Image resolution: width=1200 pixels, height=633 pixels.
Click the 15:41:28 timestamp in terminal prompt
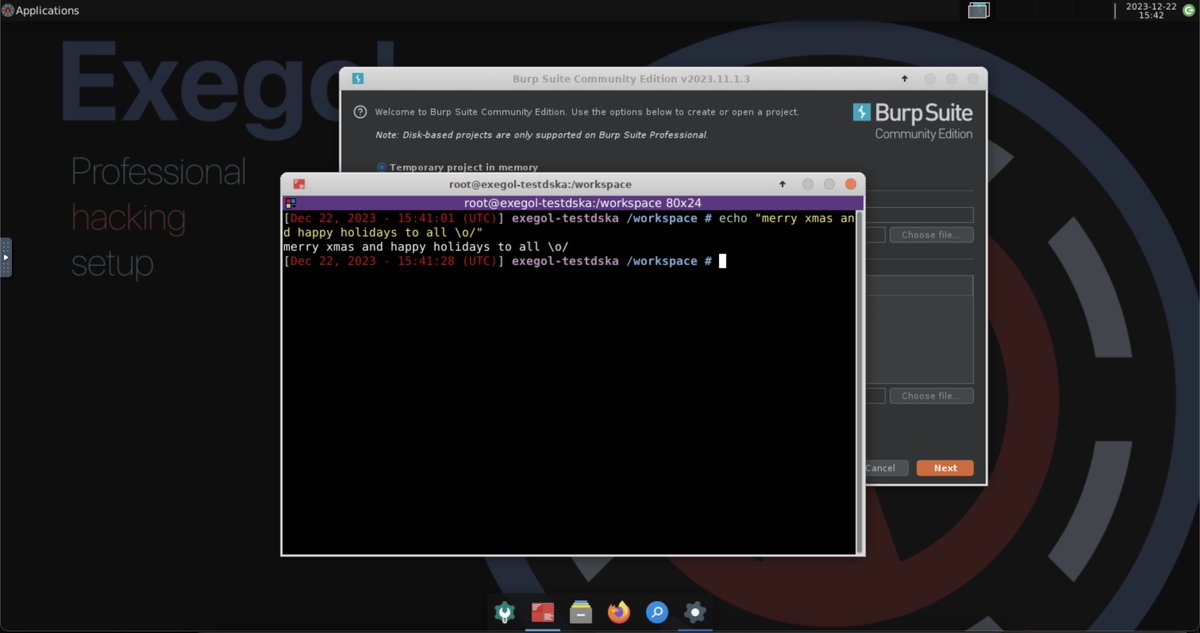coord(426,261)
